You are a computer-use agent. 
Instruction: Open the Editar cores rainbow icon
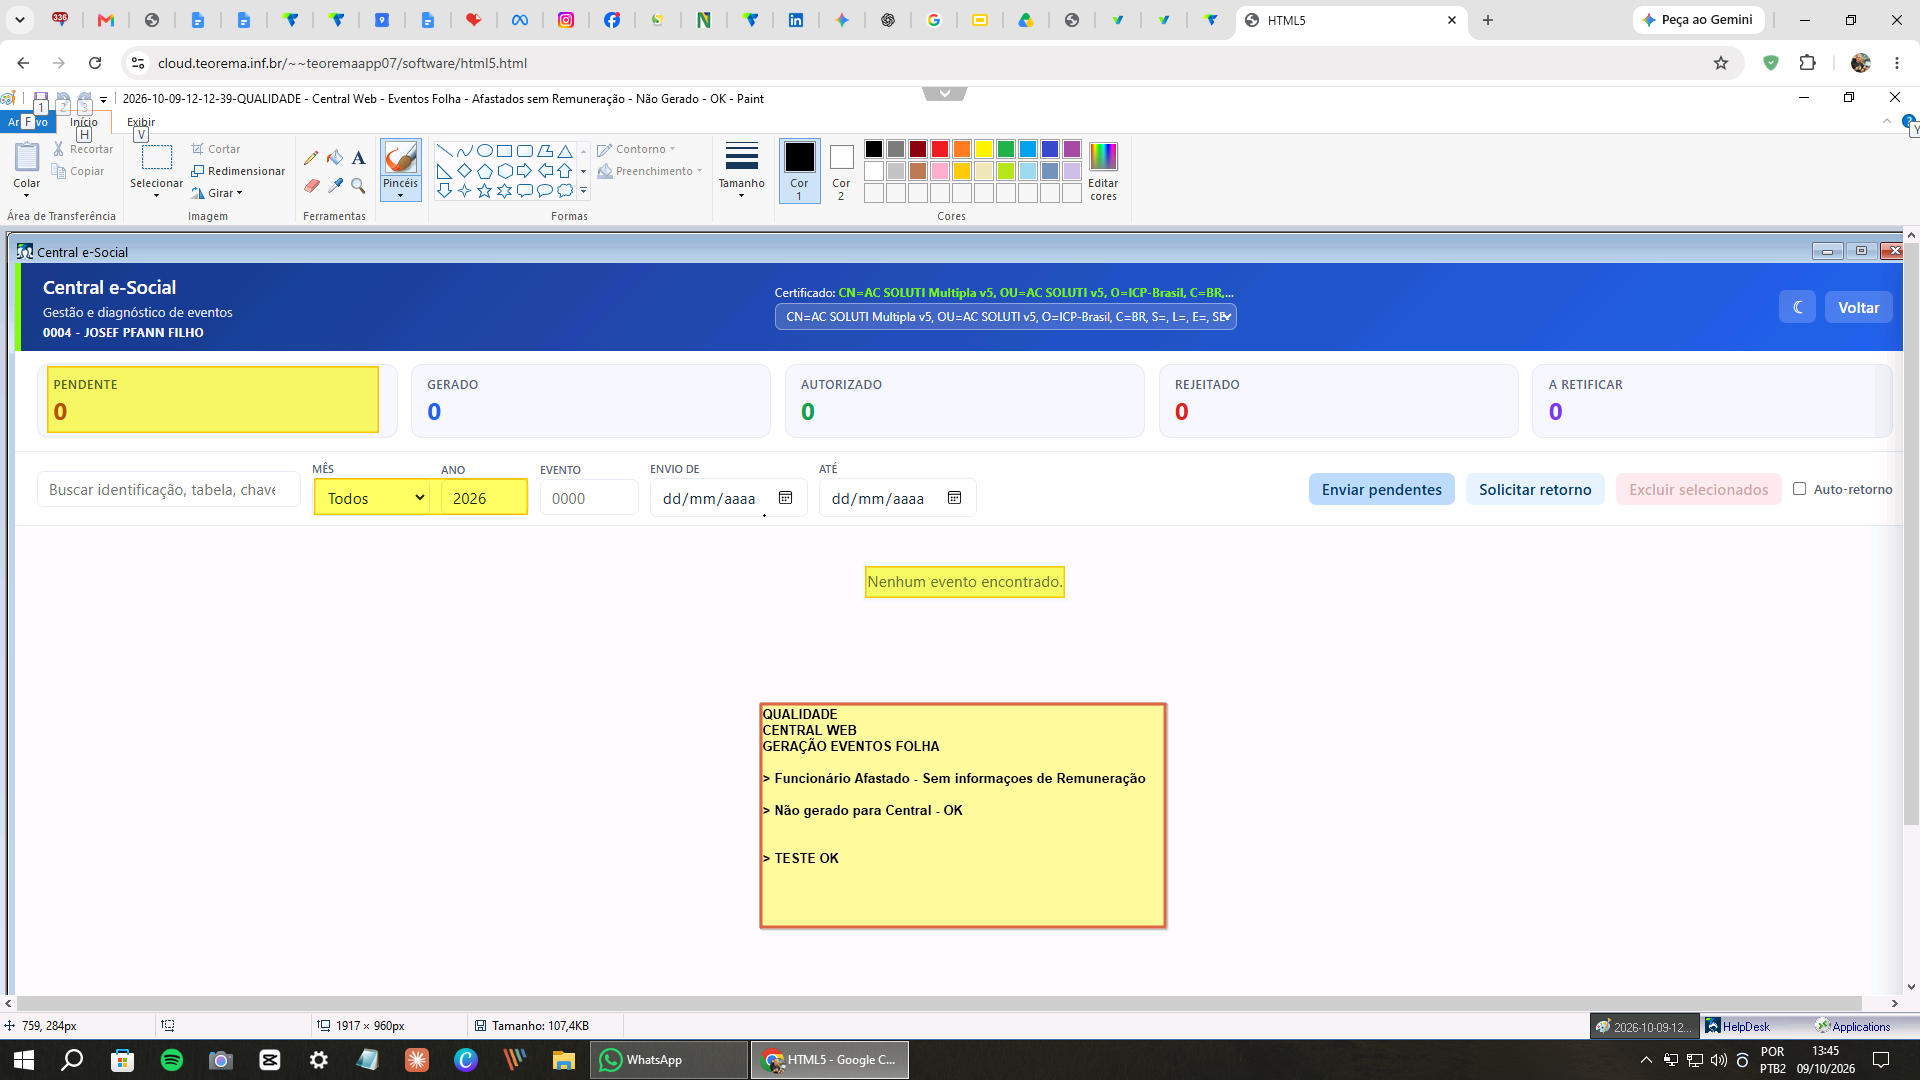[1103, 156]
